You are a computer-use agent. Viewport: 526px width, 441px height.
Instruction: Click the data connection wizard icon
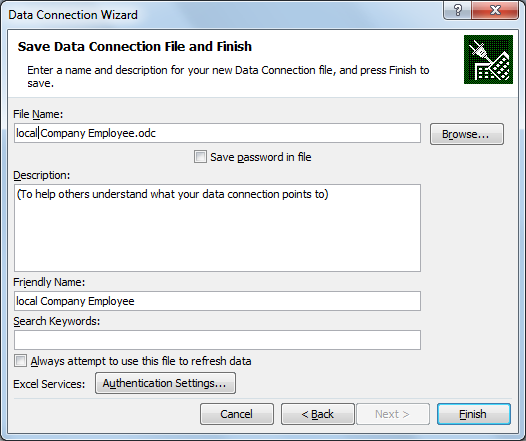click(x=488, y=59)
